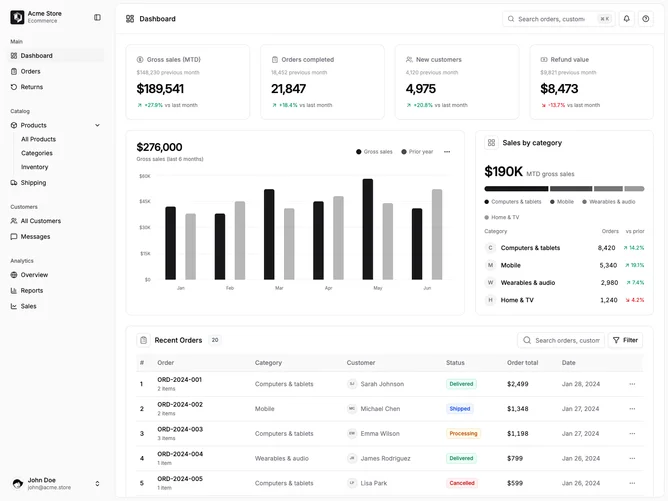Image resolution: width=668 pixels, height=501 pixels.
Task: Open Messages from sidebar
Action: pyautogui.click(x=56, y=236)
